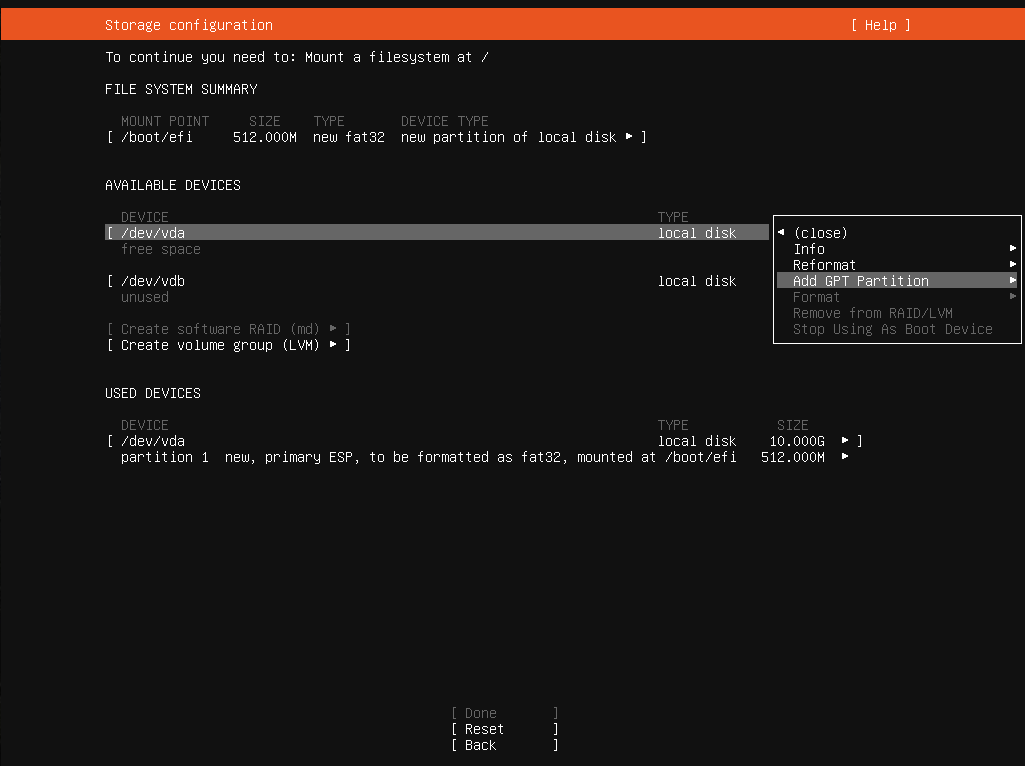Expand arrow for partition 1 512.000M

pos(845,457)
